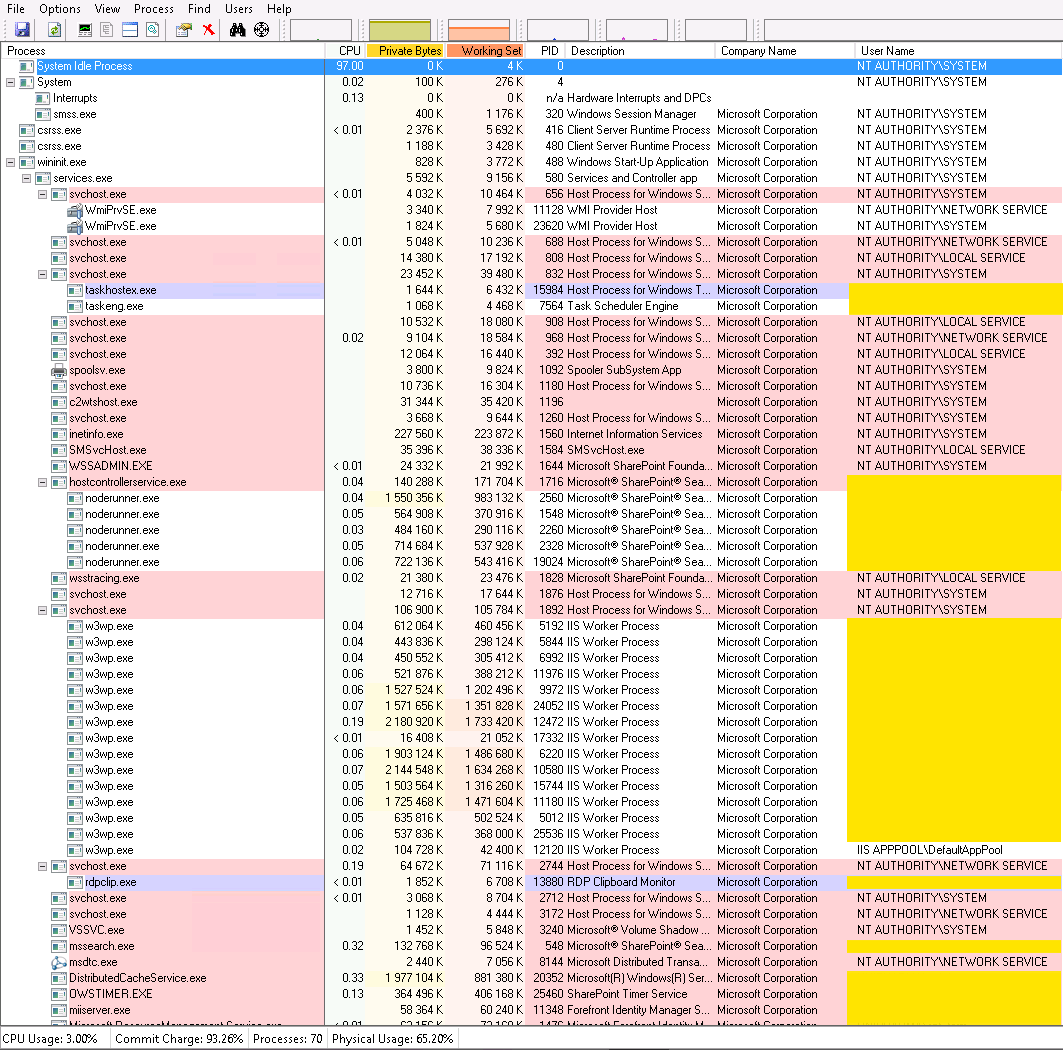The width and height of the screenshot is (1063, 1050).
Task: Click the printer icon of spoolsv.exe
Action: [59, 370]
